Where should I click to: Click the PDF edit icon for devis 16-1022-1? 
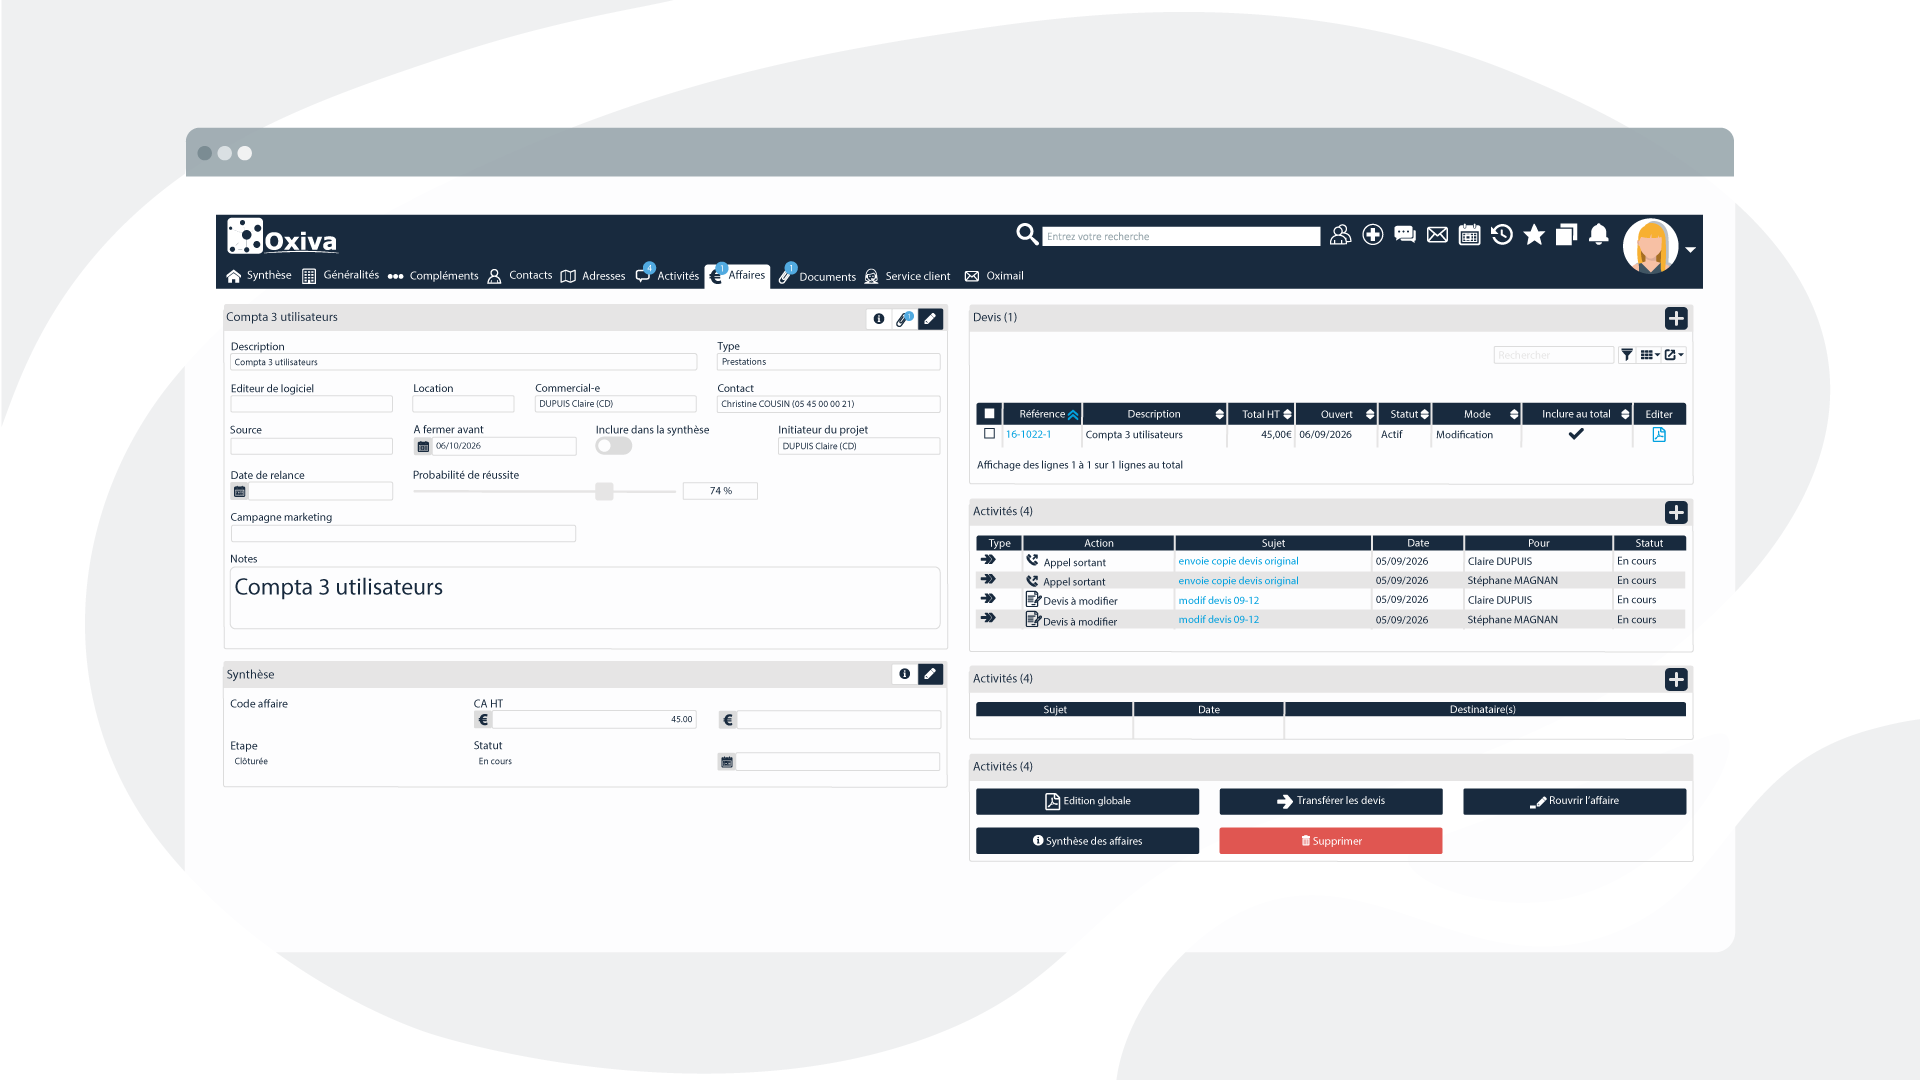[x=1659, y=435]
